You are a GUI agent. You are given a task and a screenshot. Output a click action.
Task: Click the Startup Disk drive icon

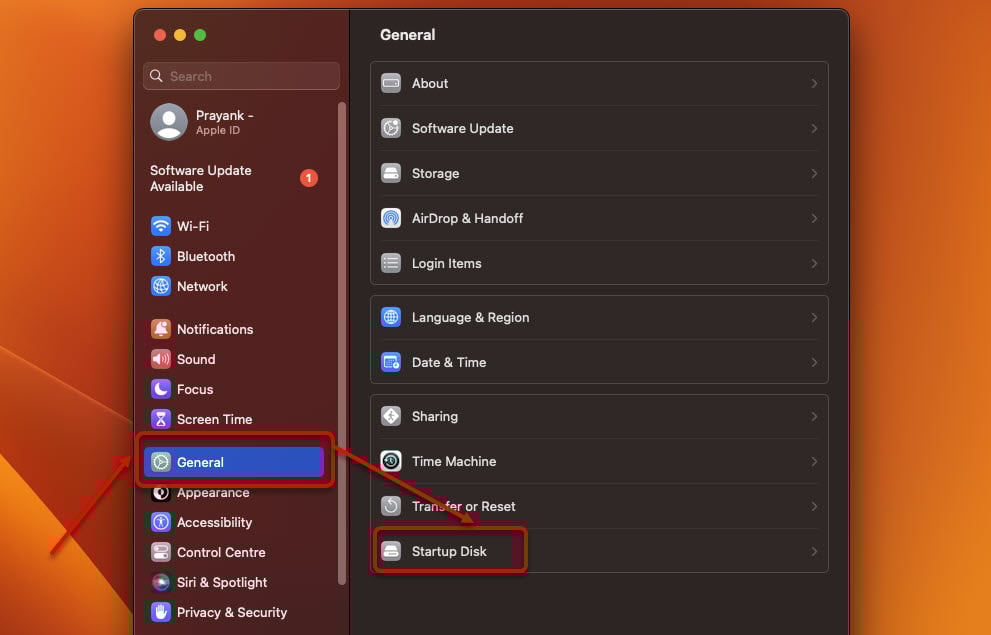391,551
